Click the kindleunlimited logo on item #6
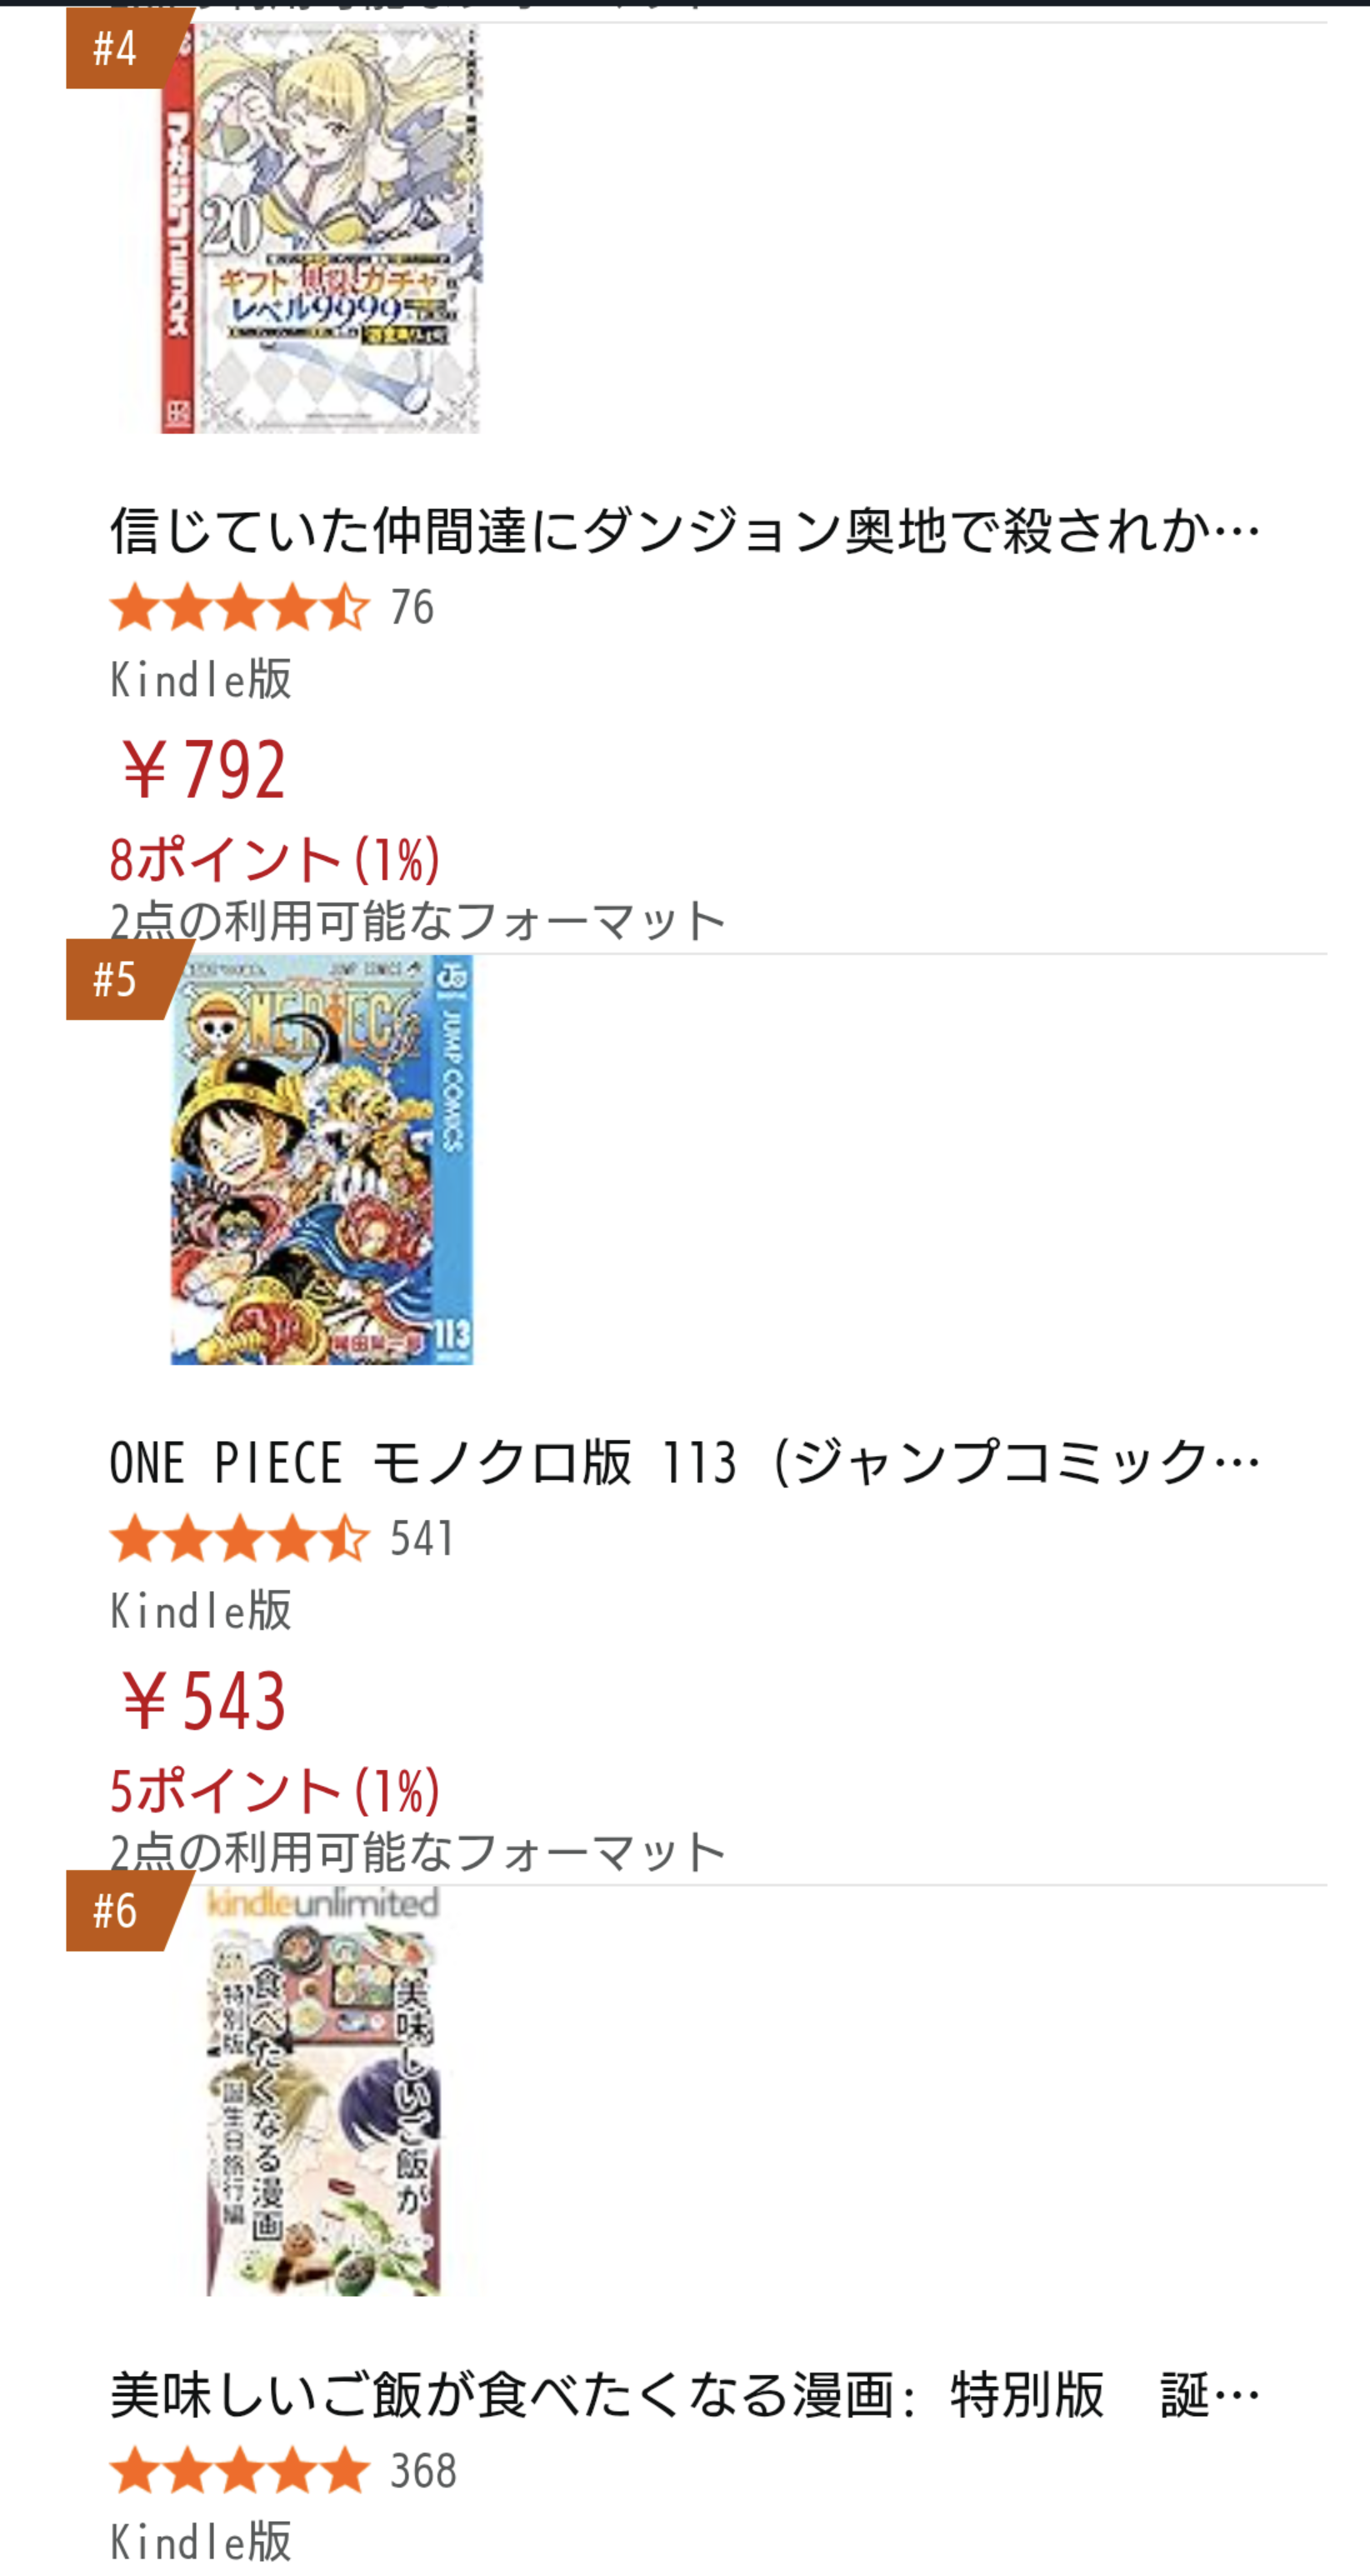This screenshot has width=1370, height=2576. click(322, 1903)
